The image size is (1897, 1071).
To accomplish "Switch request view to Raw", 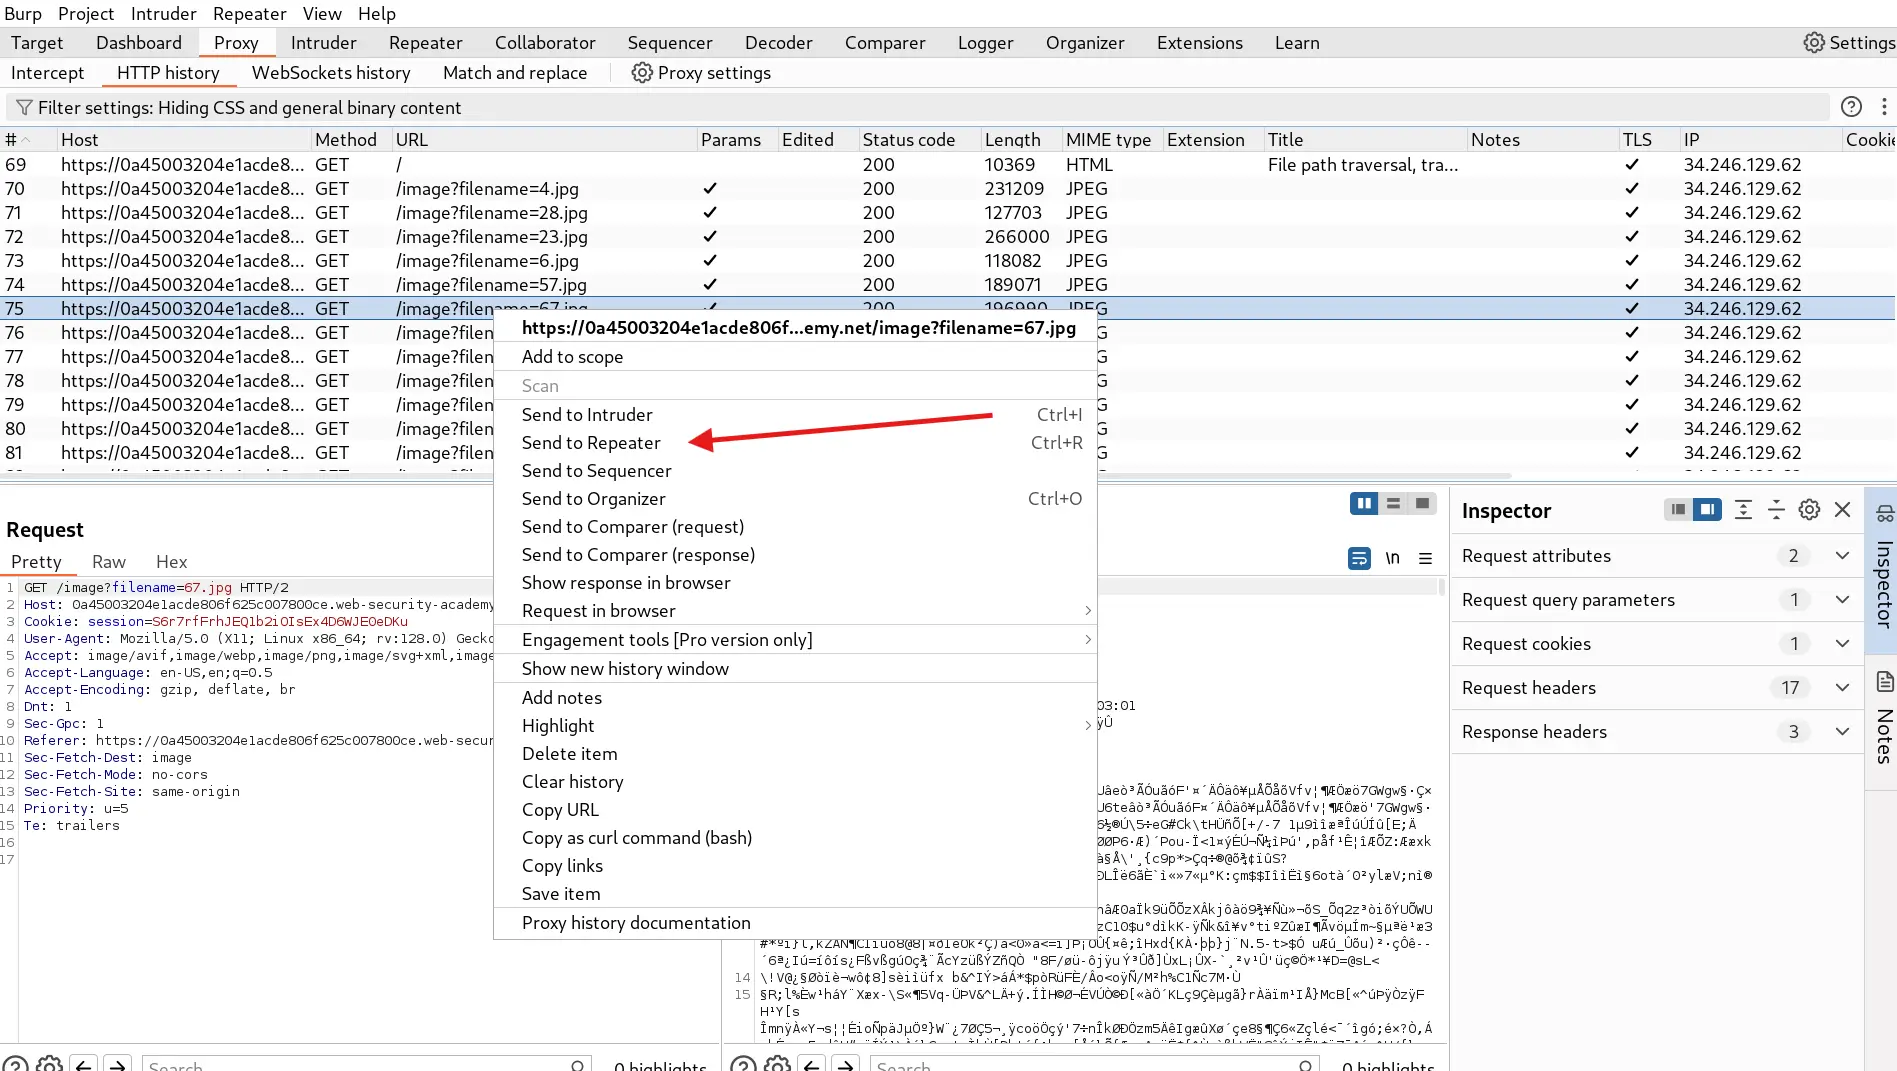I will click(109, 562).
